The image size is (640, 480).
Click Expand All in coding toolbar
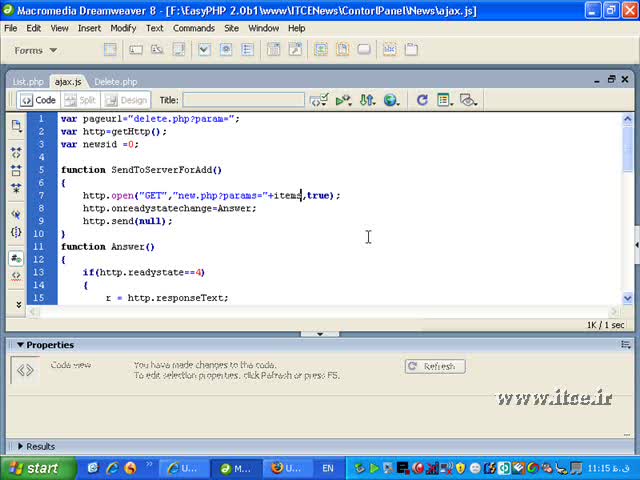click(x=16, y=188)
